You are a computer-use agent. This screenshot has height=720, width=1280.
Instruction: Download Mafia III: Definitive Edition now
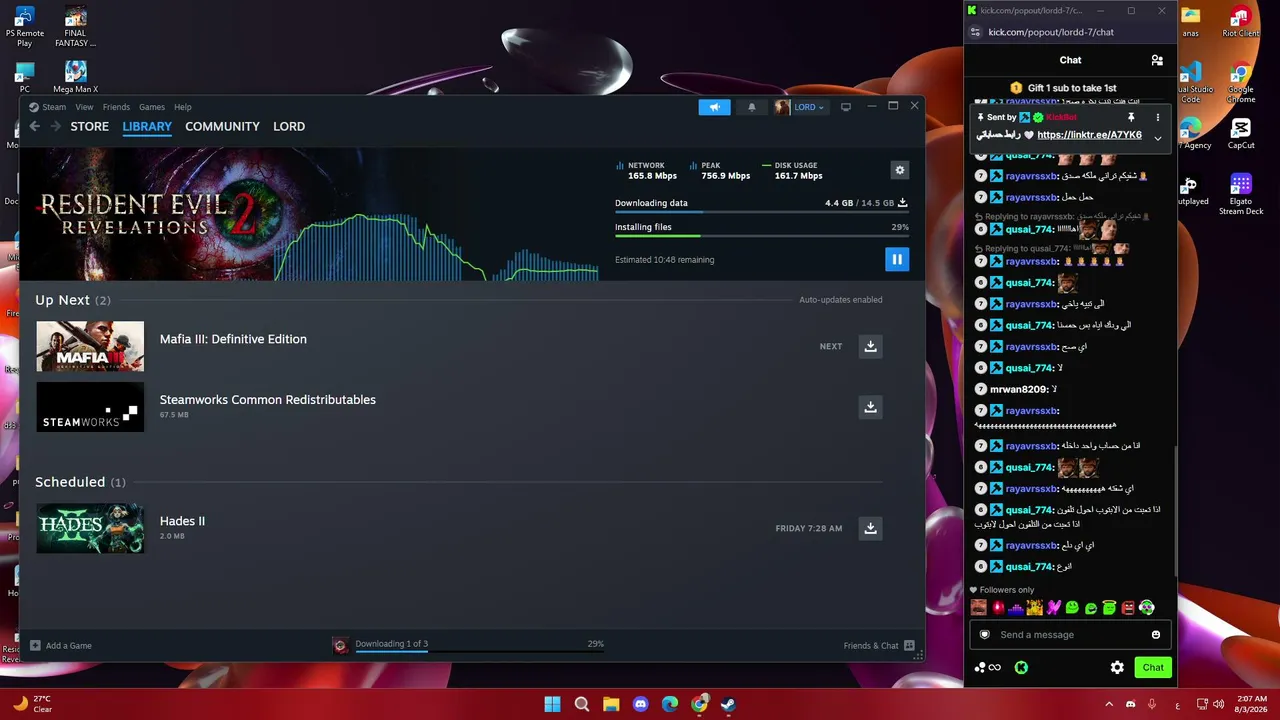pos(870,346)
